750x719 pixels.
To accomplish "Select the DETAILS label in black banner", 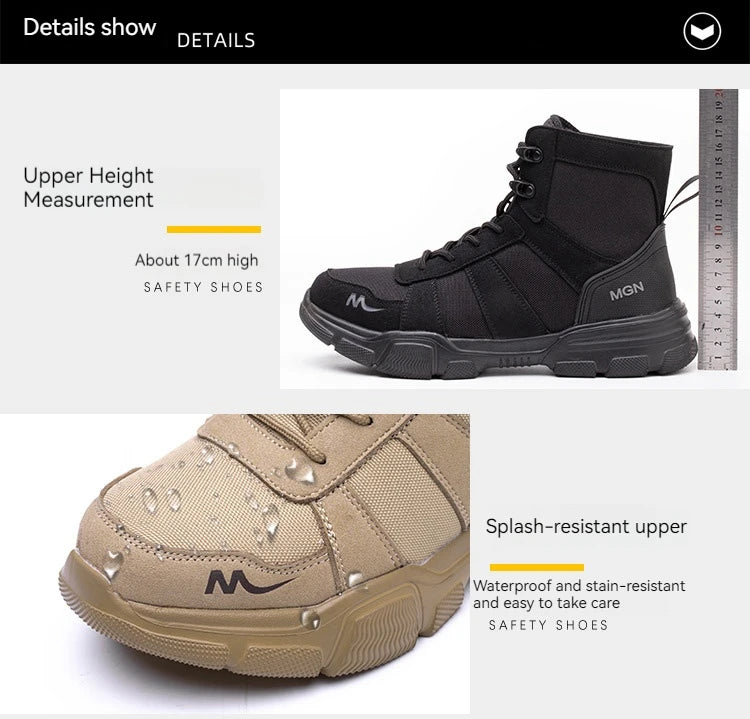I will point(216,41).
